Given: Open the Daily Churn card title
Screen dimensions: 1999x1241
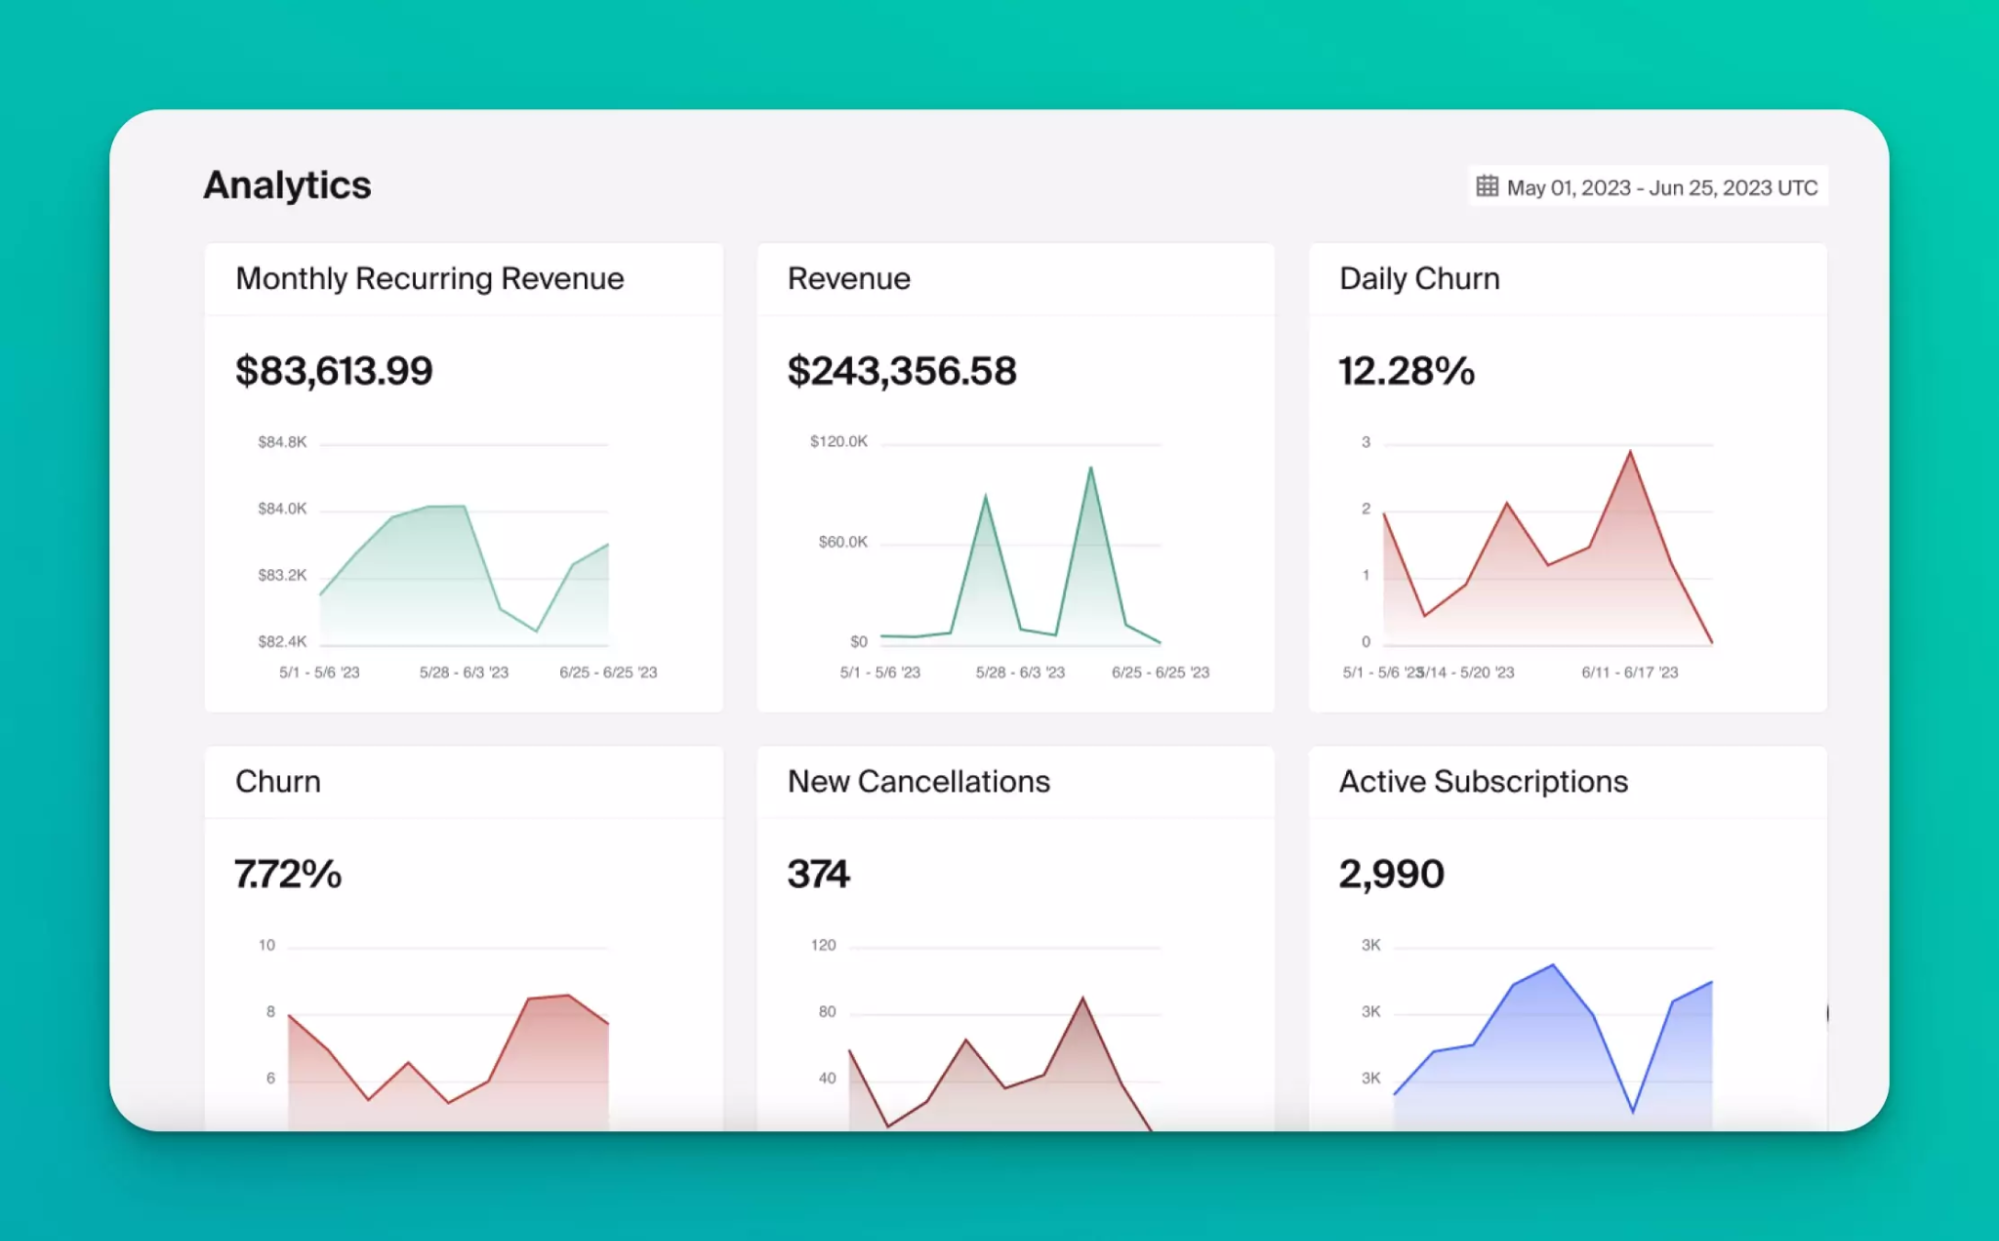Looking at the screenshot, I should 1418,278.
